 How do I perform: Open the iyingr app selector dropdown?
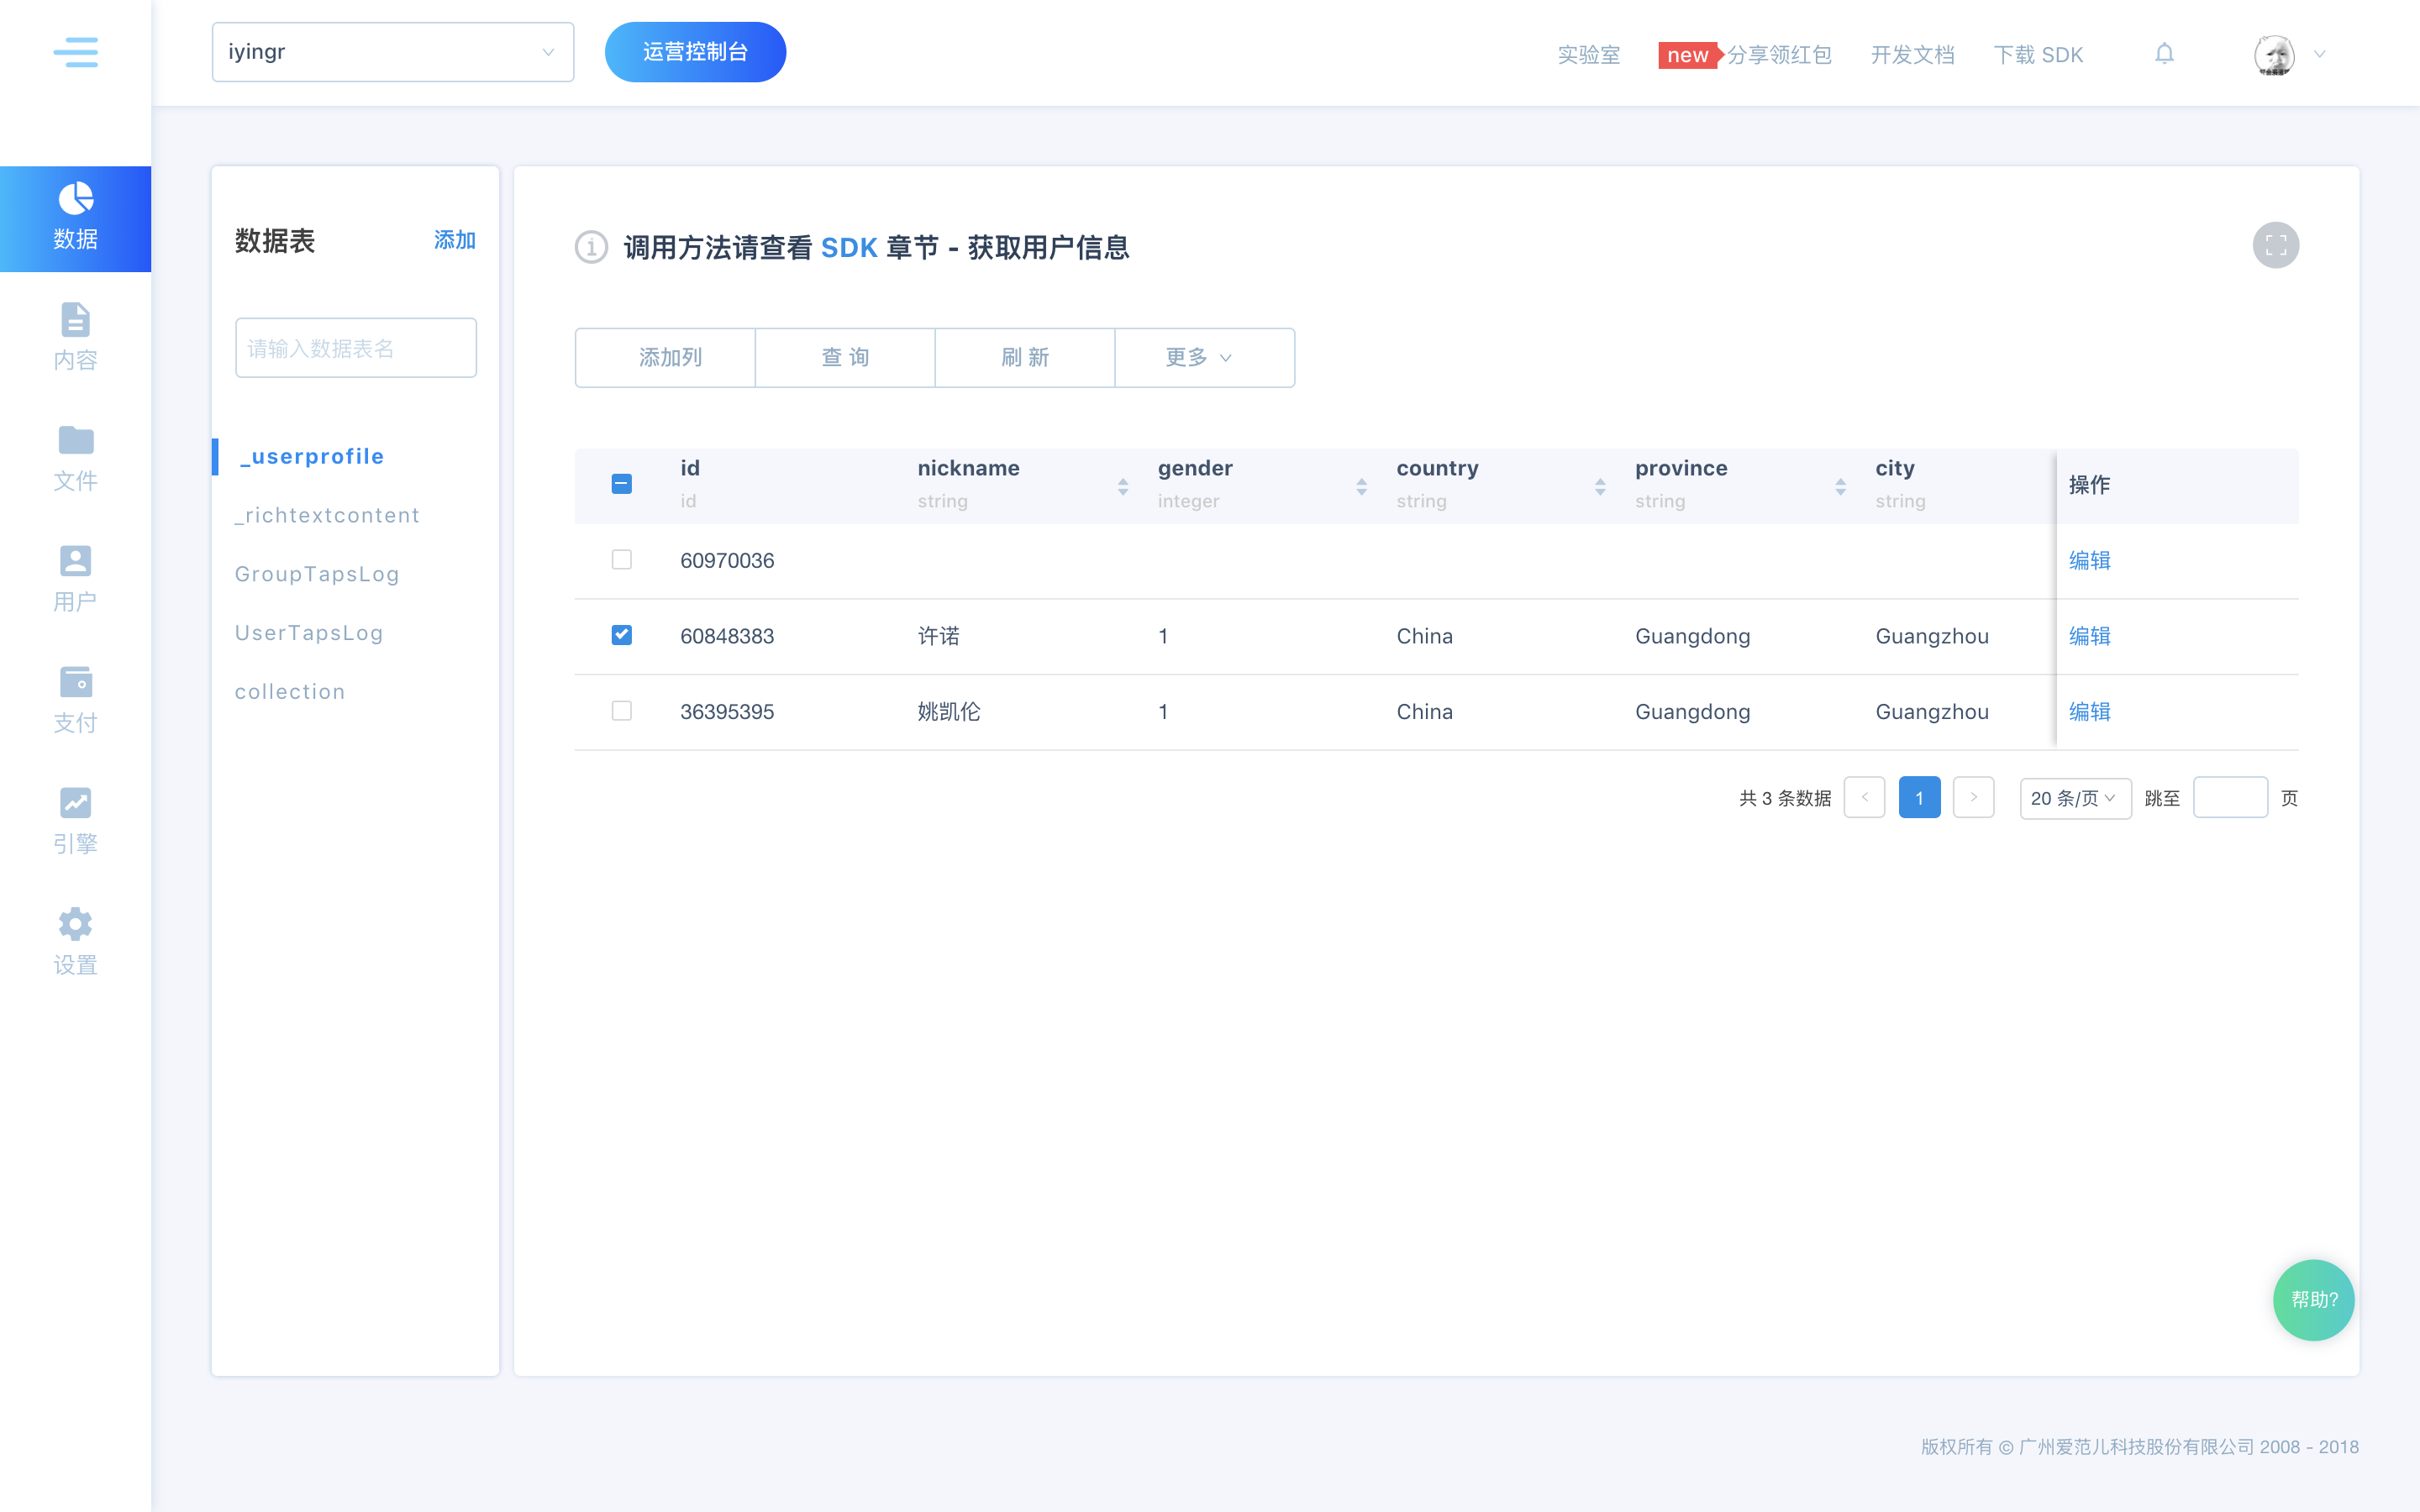pos(392,52)
